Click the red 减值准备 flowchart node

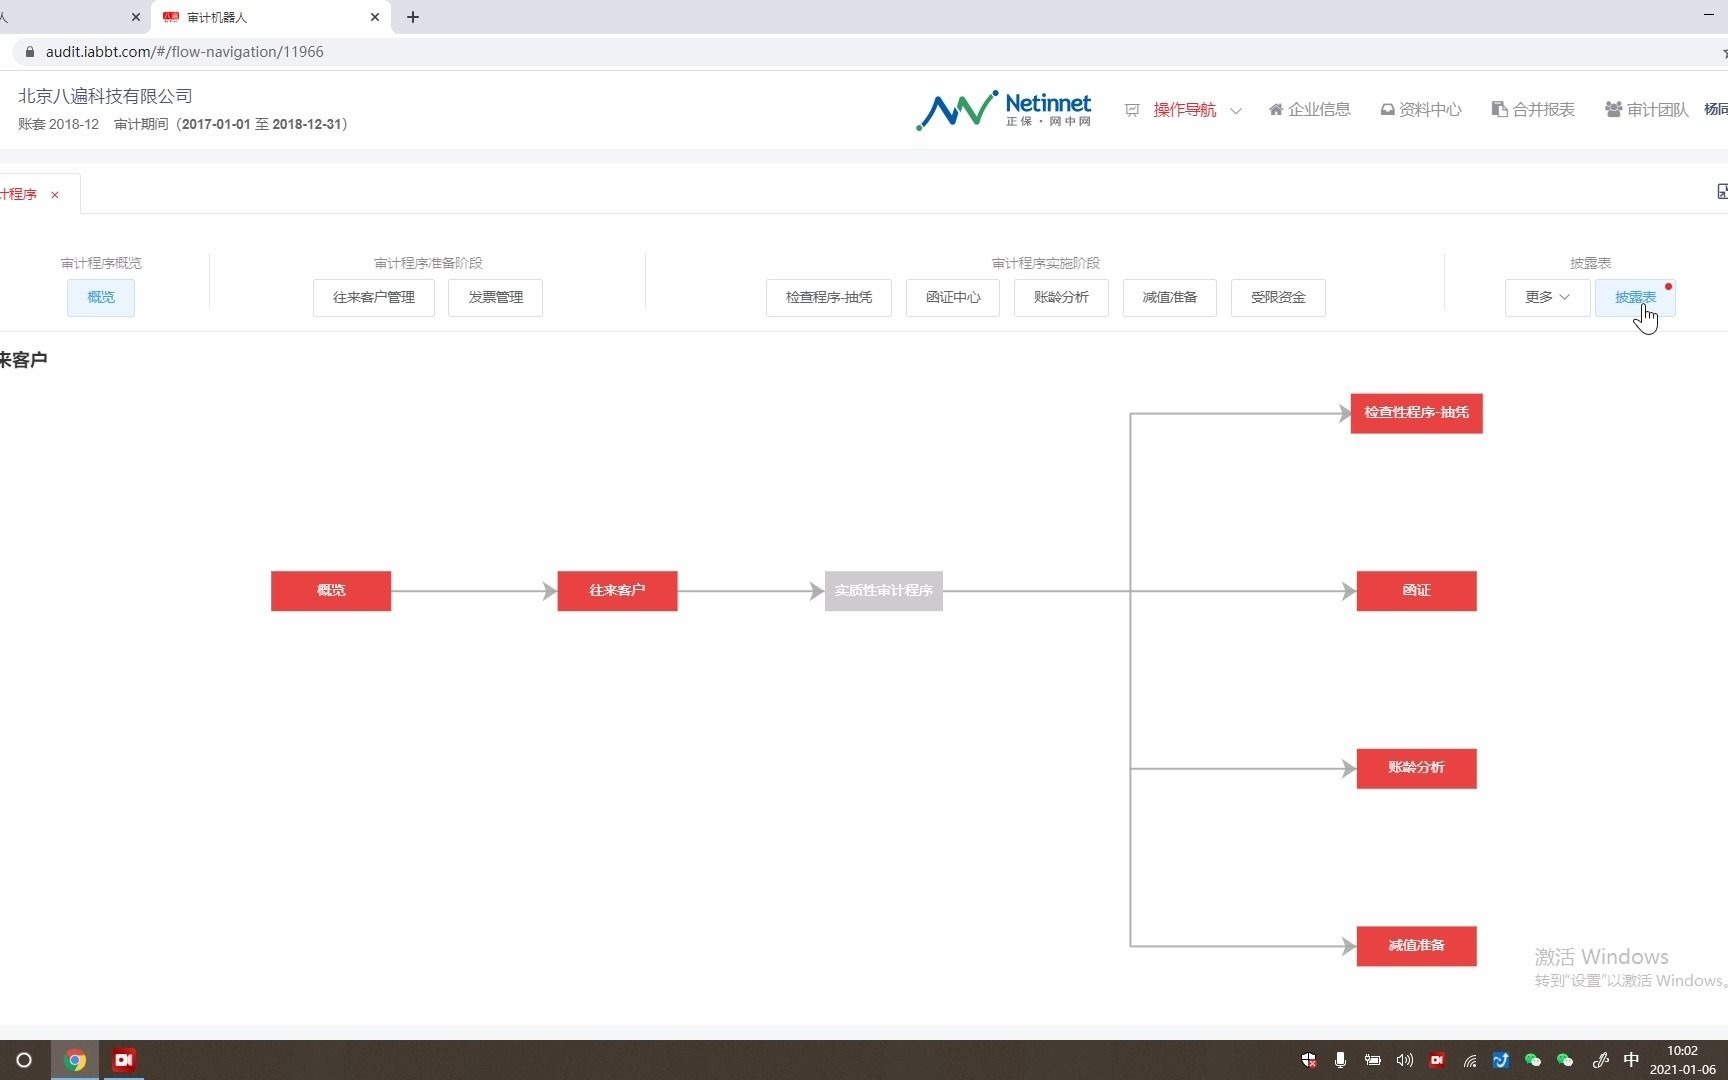coord(1416,946)
